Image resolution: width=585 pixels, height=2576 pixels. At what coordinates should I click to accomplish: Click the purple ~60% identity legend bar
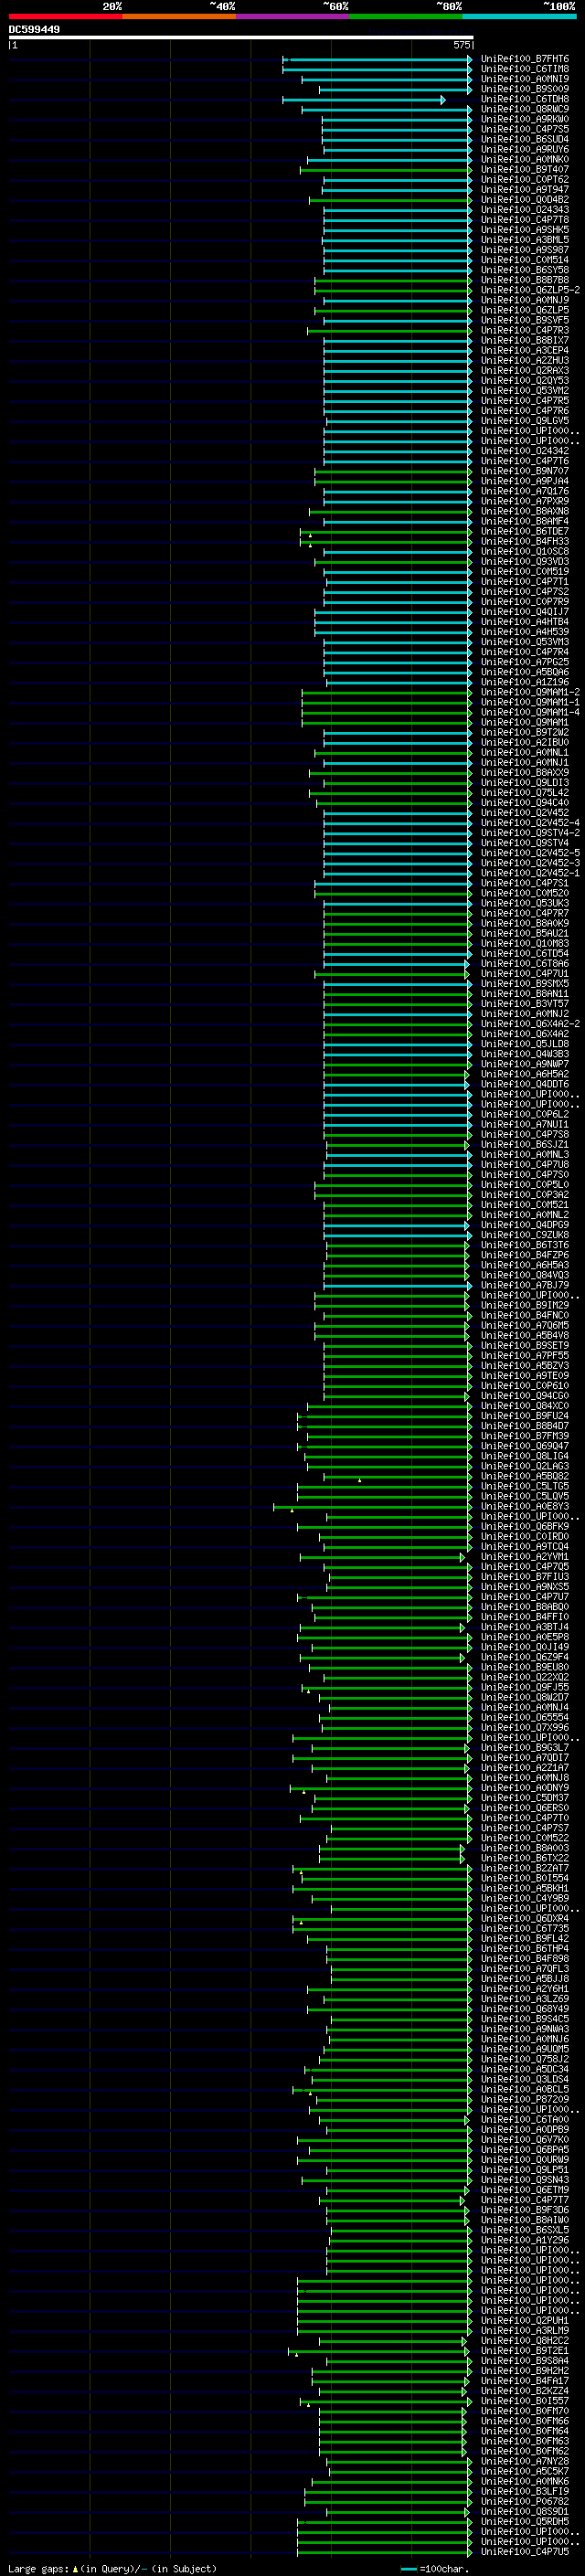[293, 16]
